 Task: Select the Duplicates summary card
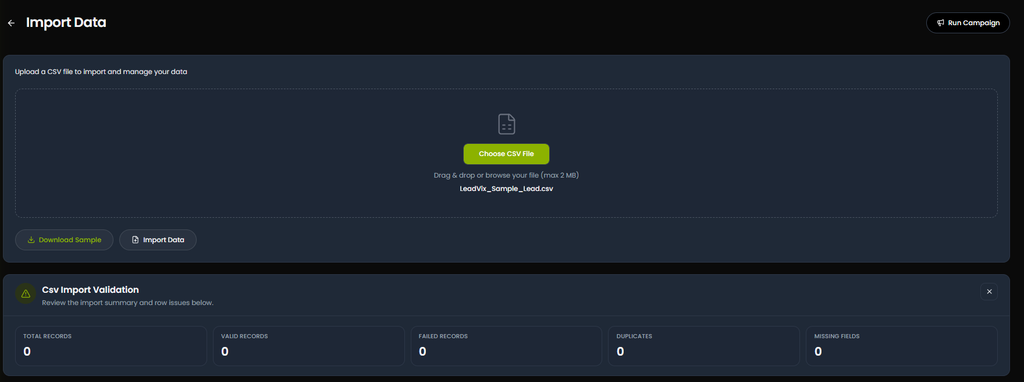coord(704,346)
